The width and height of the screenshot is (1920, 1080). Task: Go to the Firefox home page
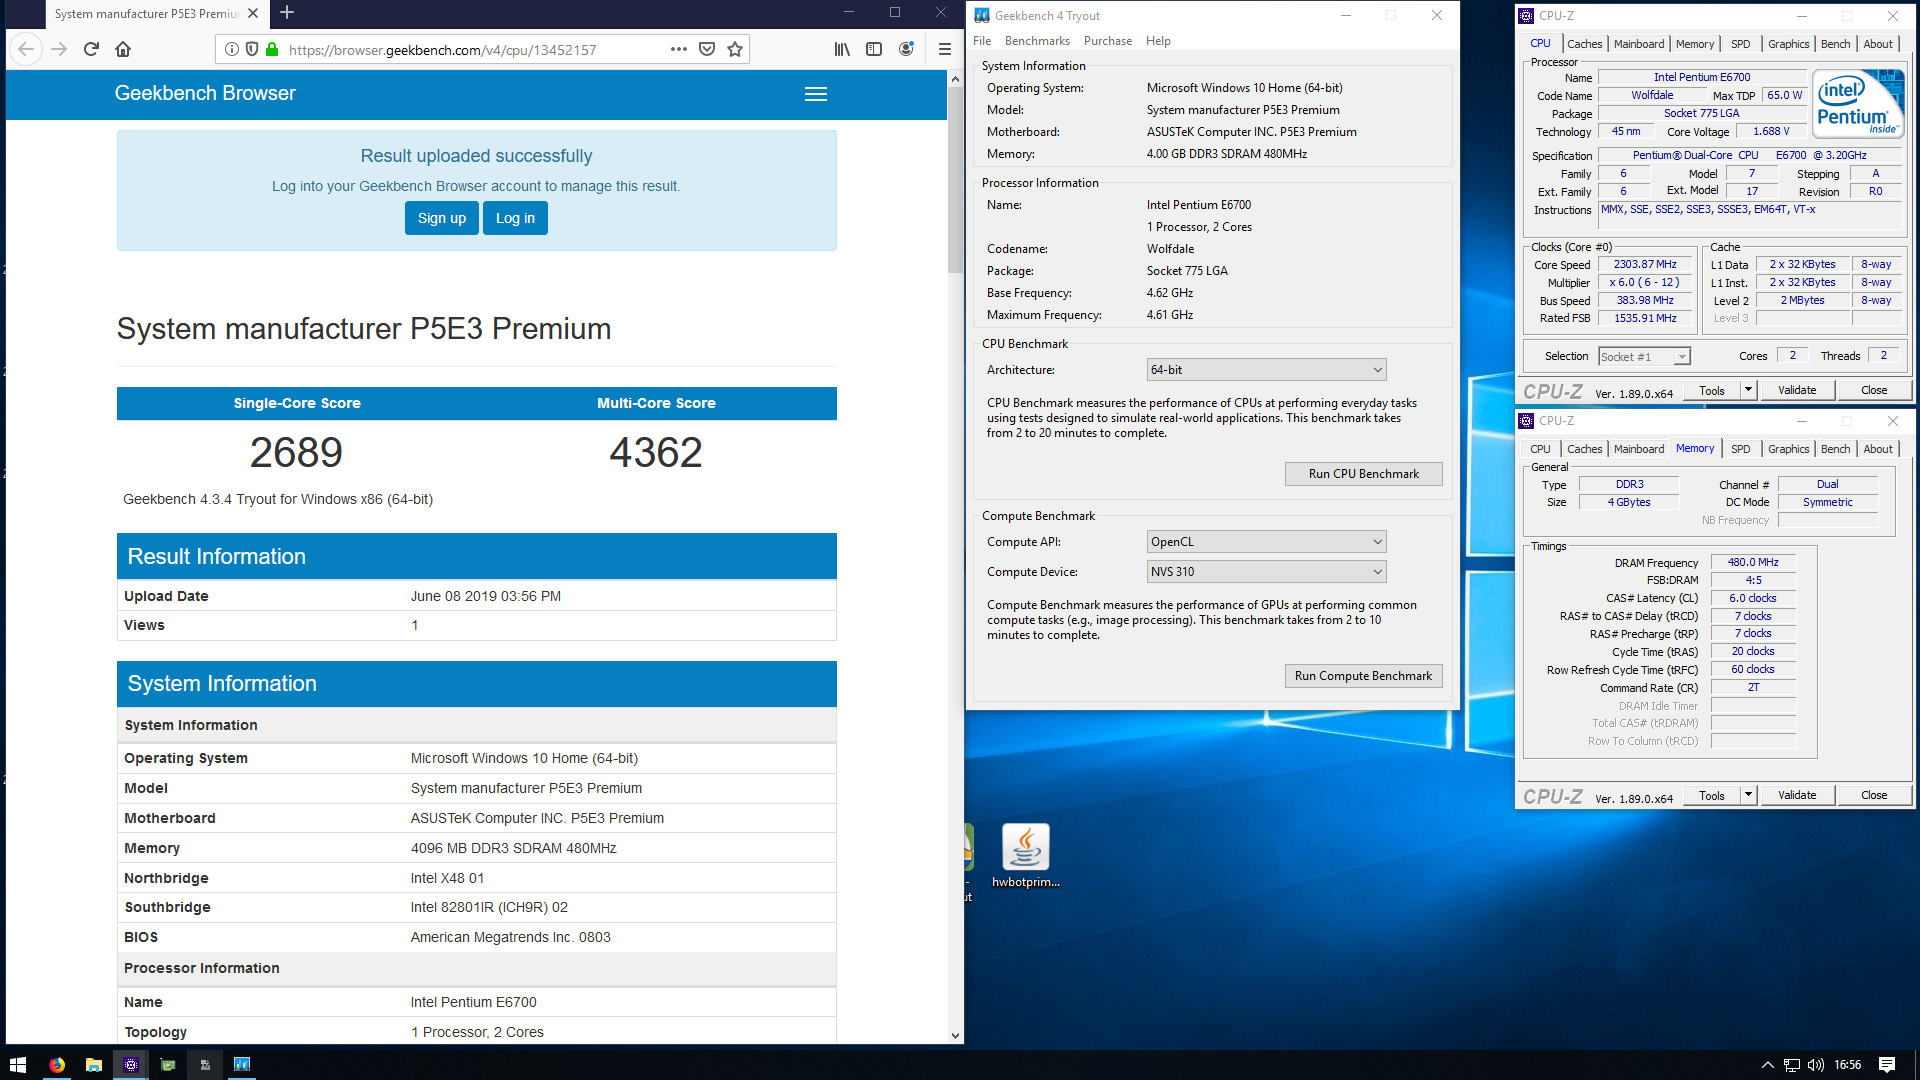coord(123,49)
